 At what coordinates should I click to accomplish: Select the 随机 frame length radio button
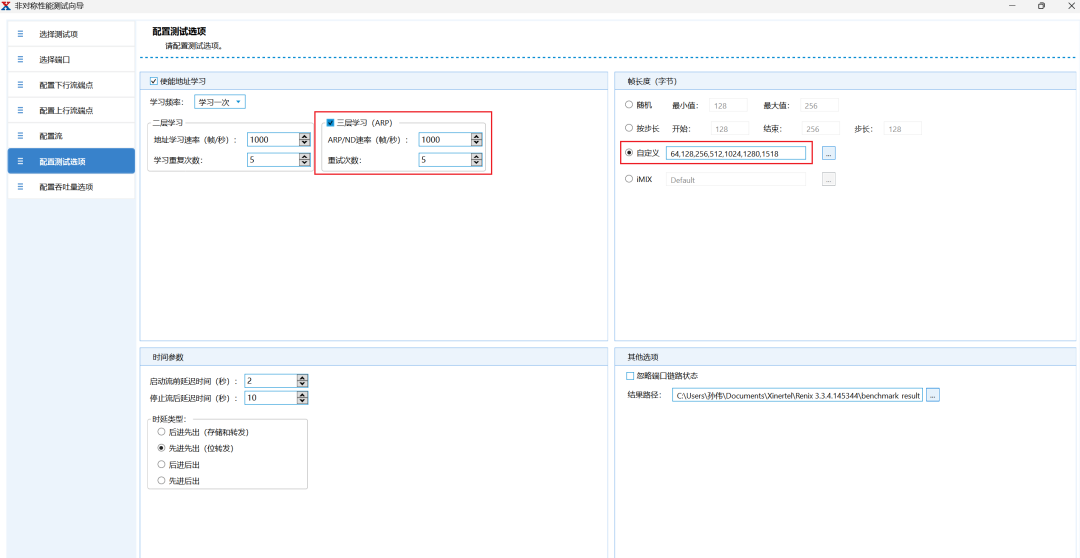point(629,105)
